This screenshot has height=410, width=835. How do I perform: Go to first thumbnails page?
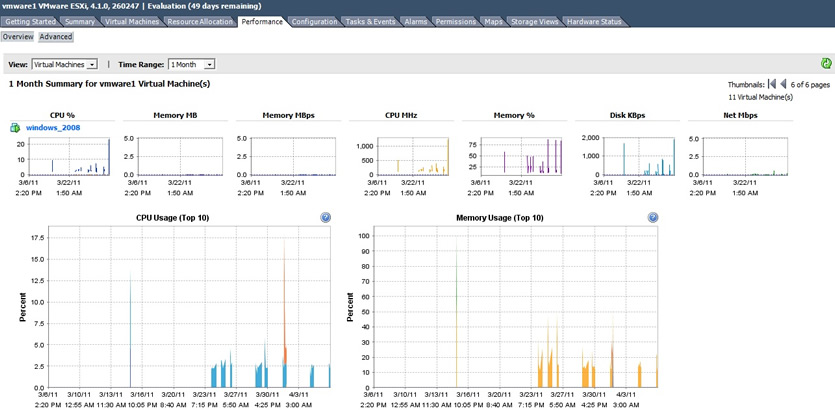[x=771, y=85]
